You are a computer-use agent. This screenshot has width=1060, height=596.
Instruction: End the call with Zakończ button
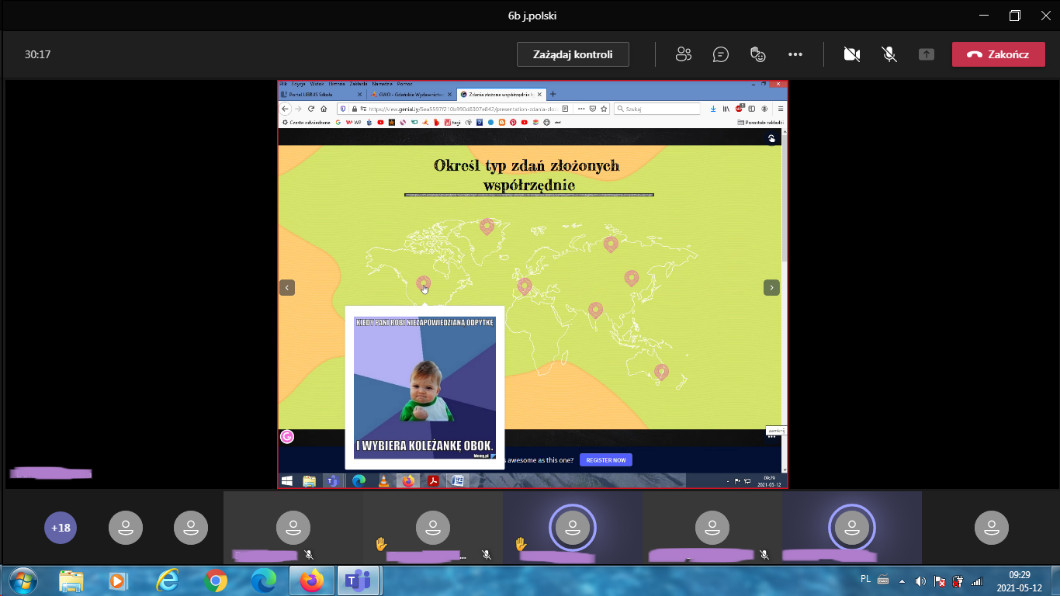pyautogui.click(x=998, y=54)
